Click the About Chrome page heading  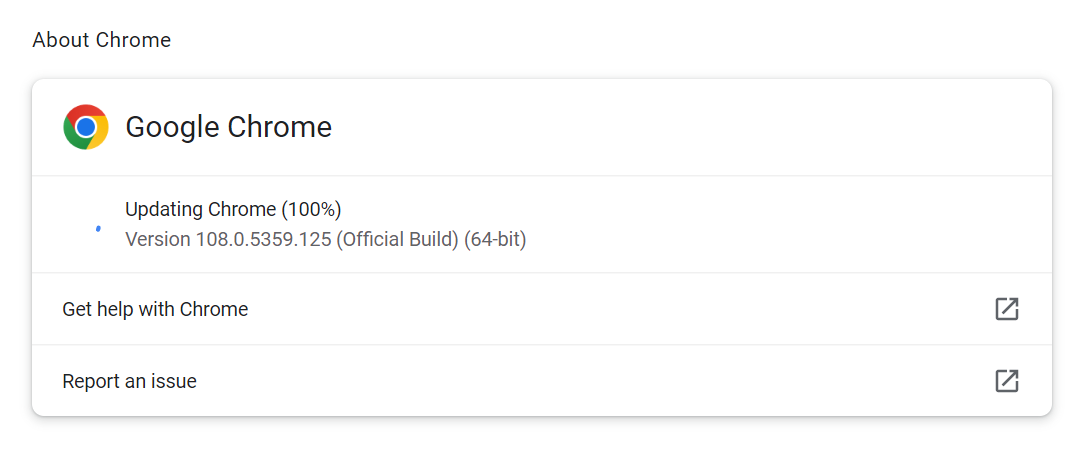[x=101, y=40]
